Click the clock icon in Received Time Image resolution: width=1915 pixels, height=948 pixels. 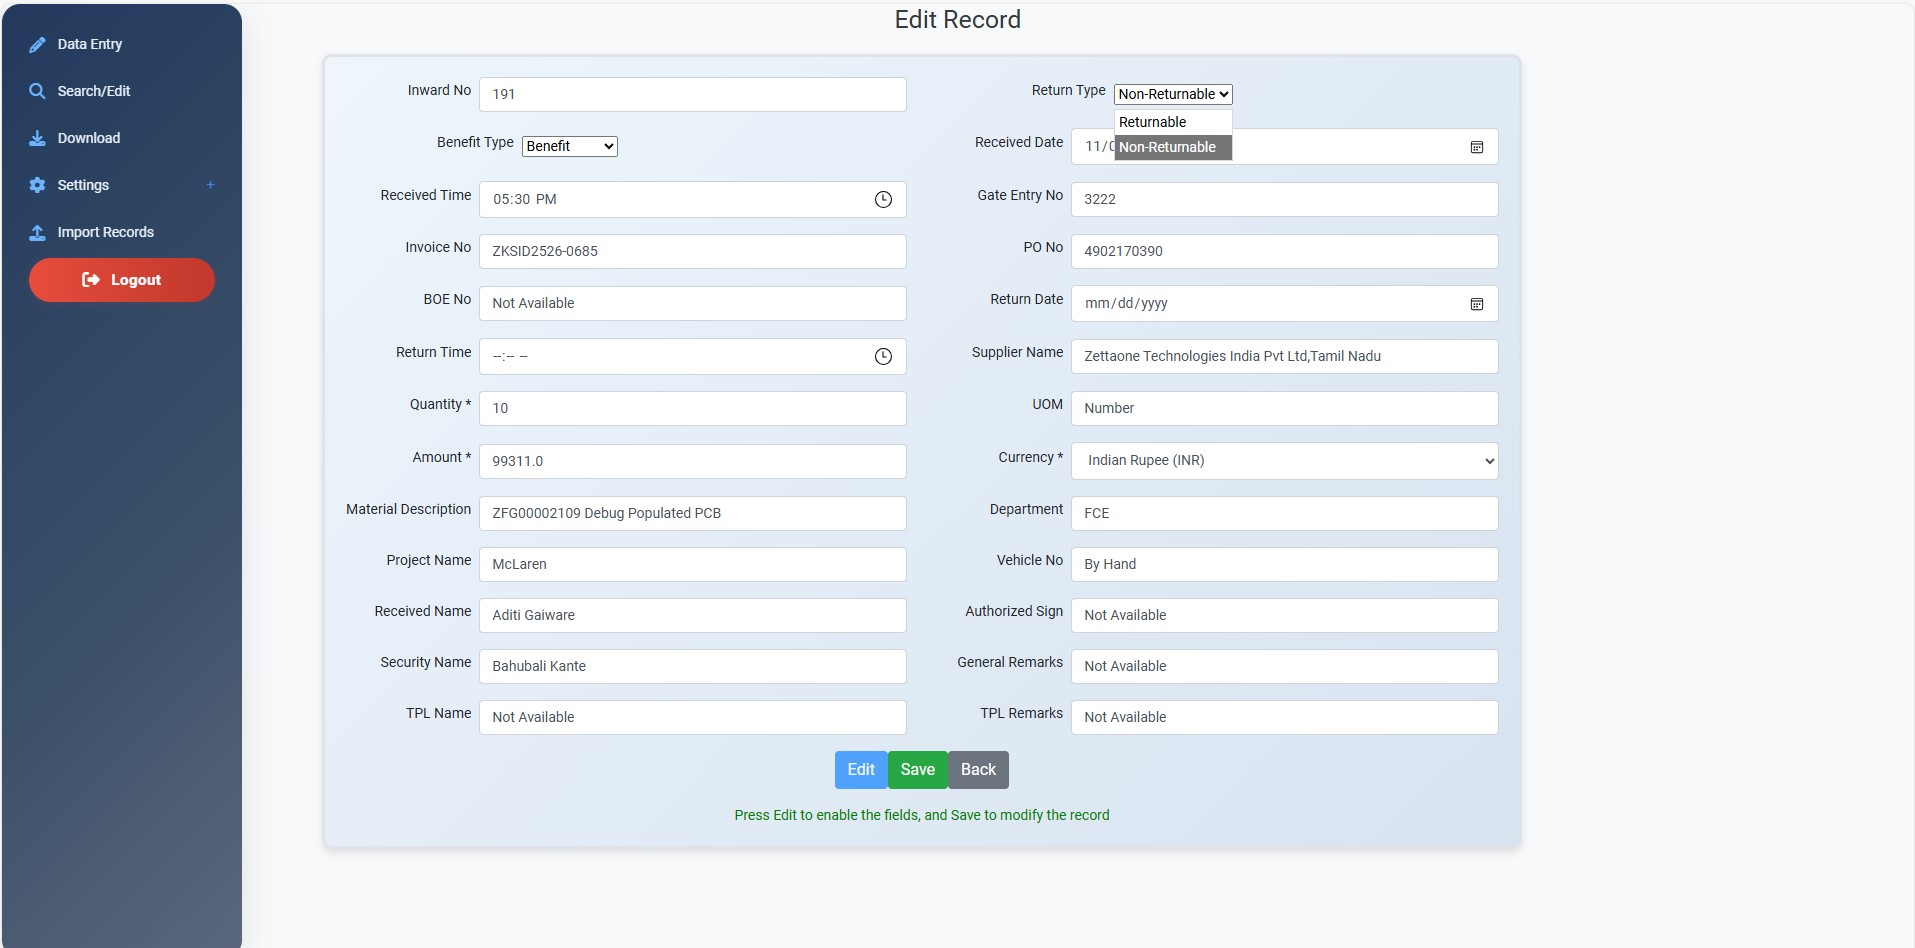[x=883, y=200]
